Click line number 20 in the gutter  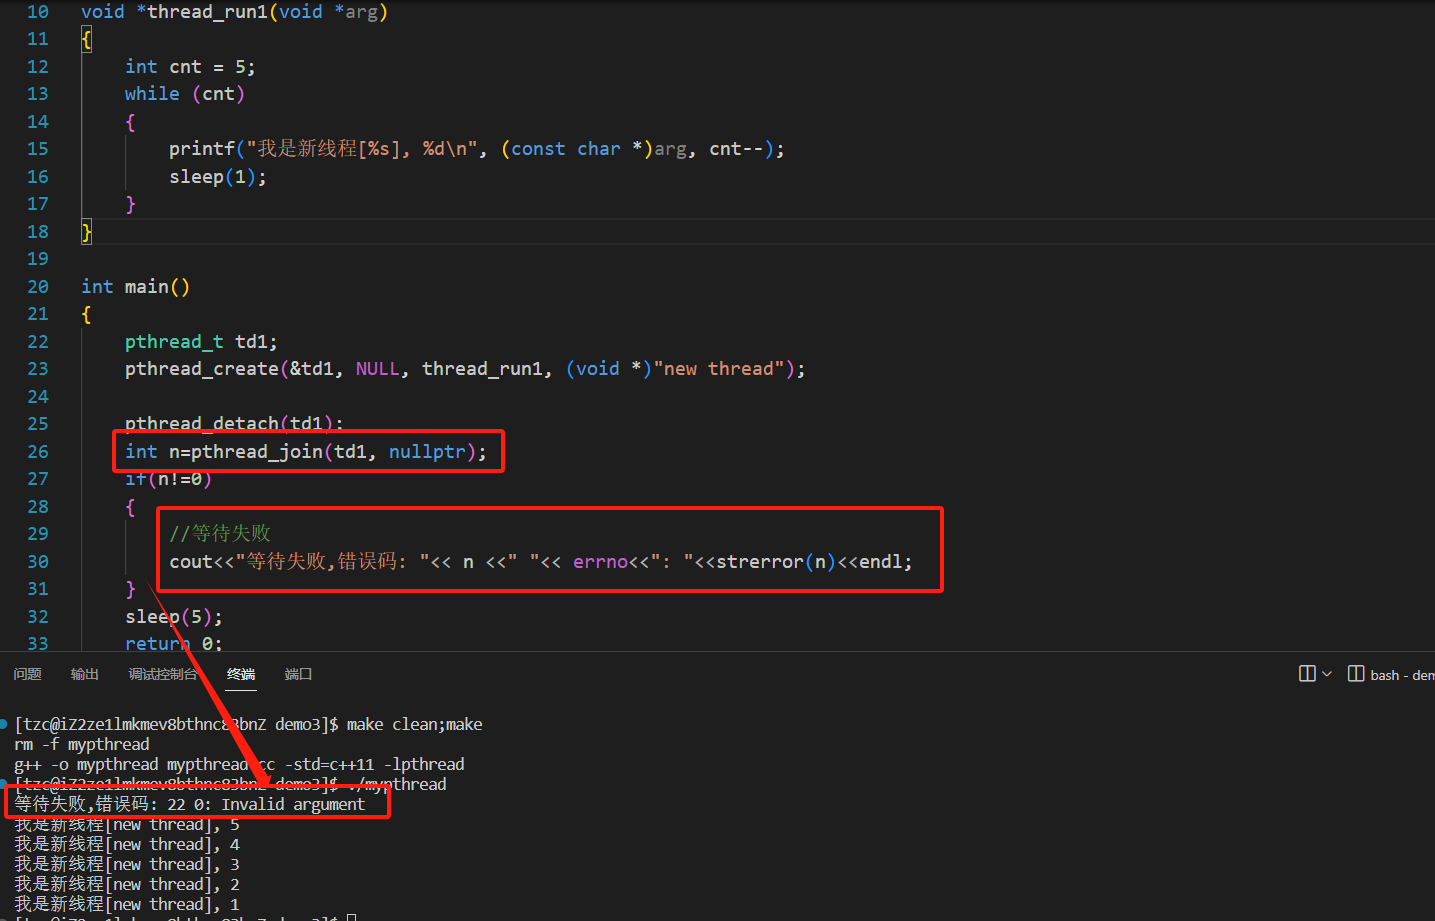pyautogui.click(x=38, y=287)
